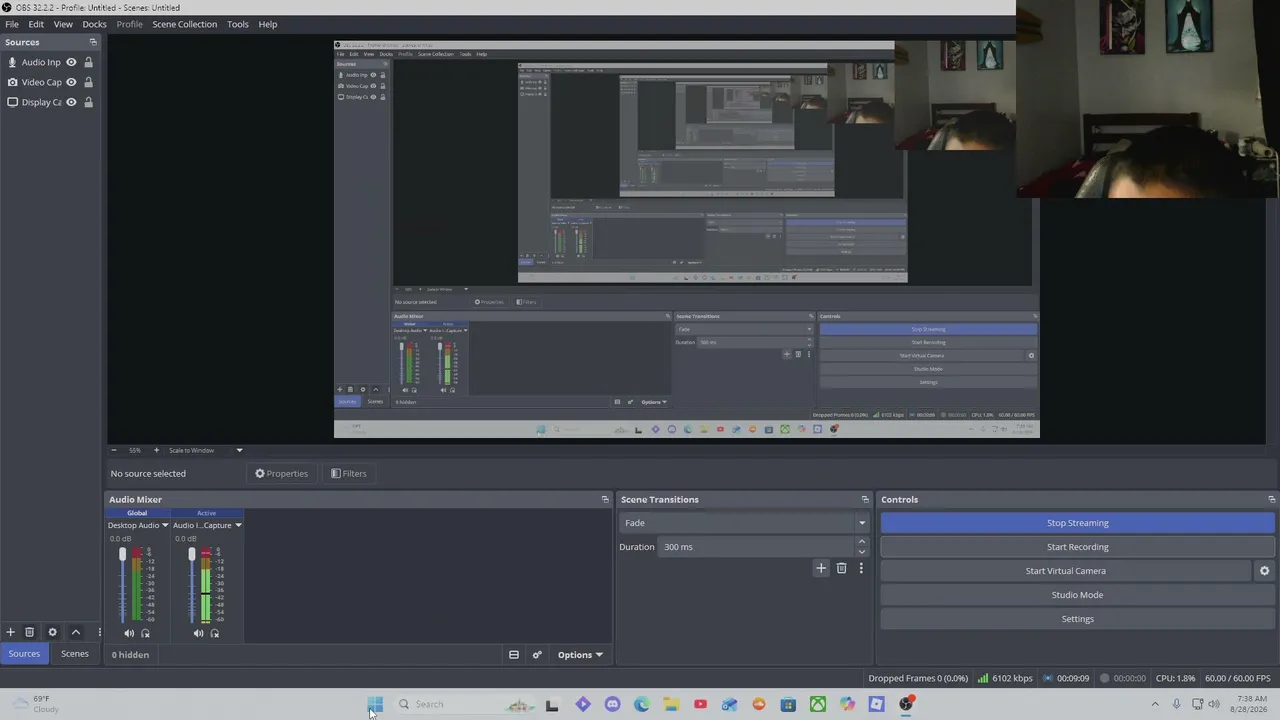
Task: Open the File menu
Action: coord(12,24)
